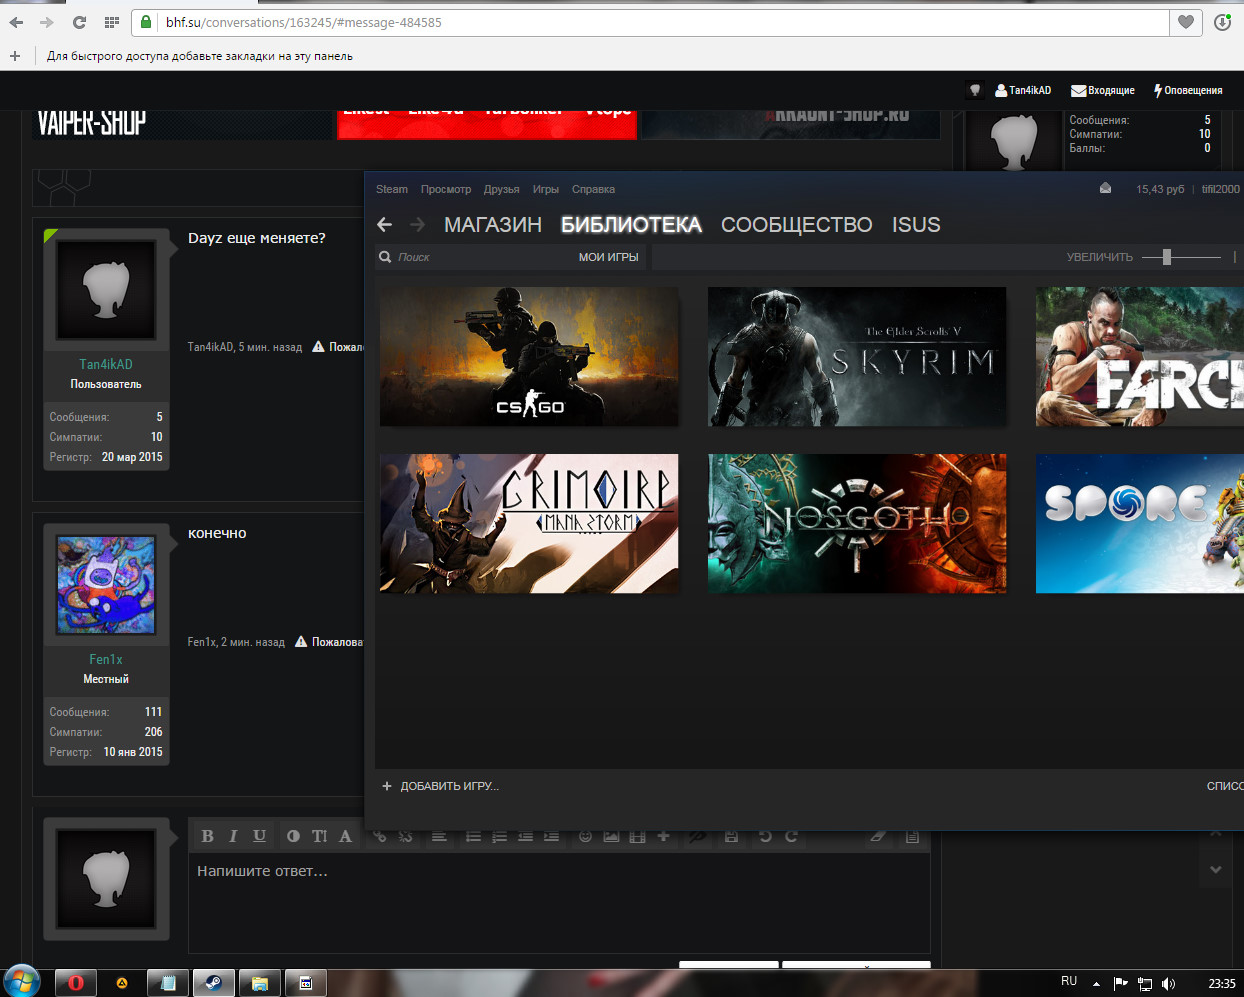The image size is (1244, 997).
Task: Open the text color picker in editor
Action: (293, 836)
